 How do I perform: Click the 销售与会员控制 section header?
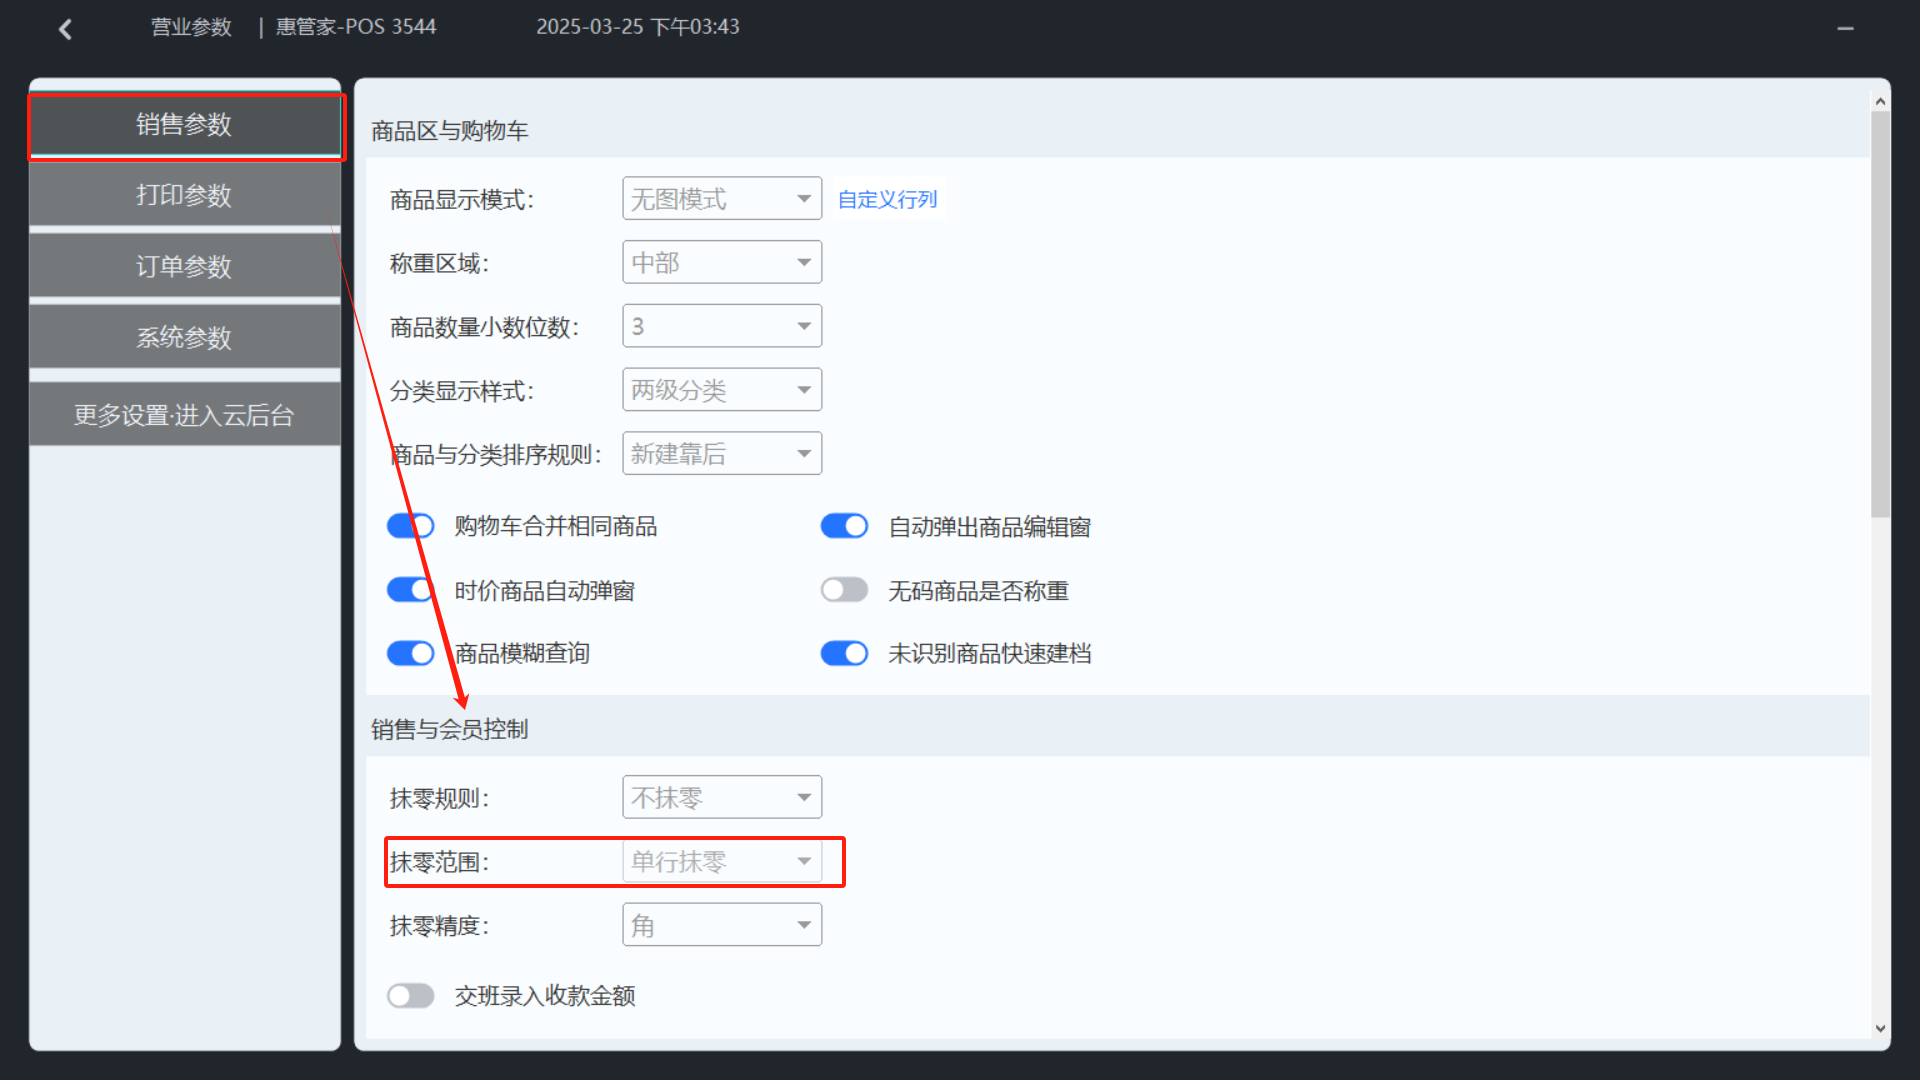(x=449, y=730)
